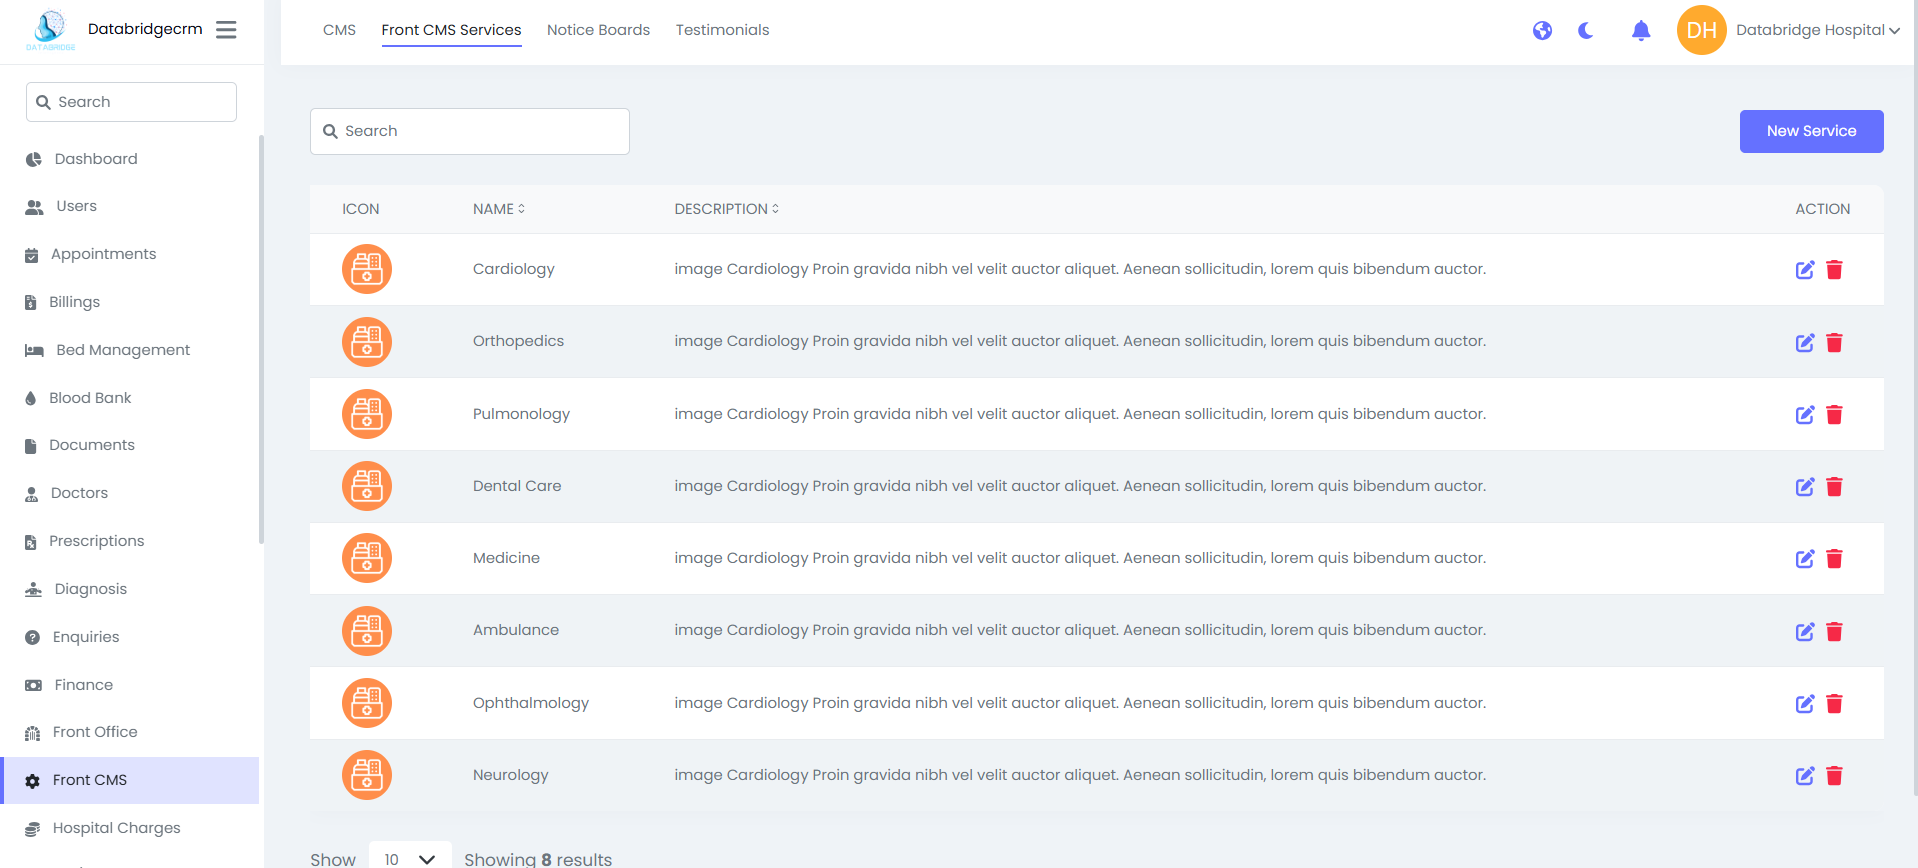
Task: Edit the Ophthalmology service
Action: [x=1805, y=704]
